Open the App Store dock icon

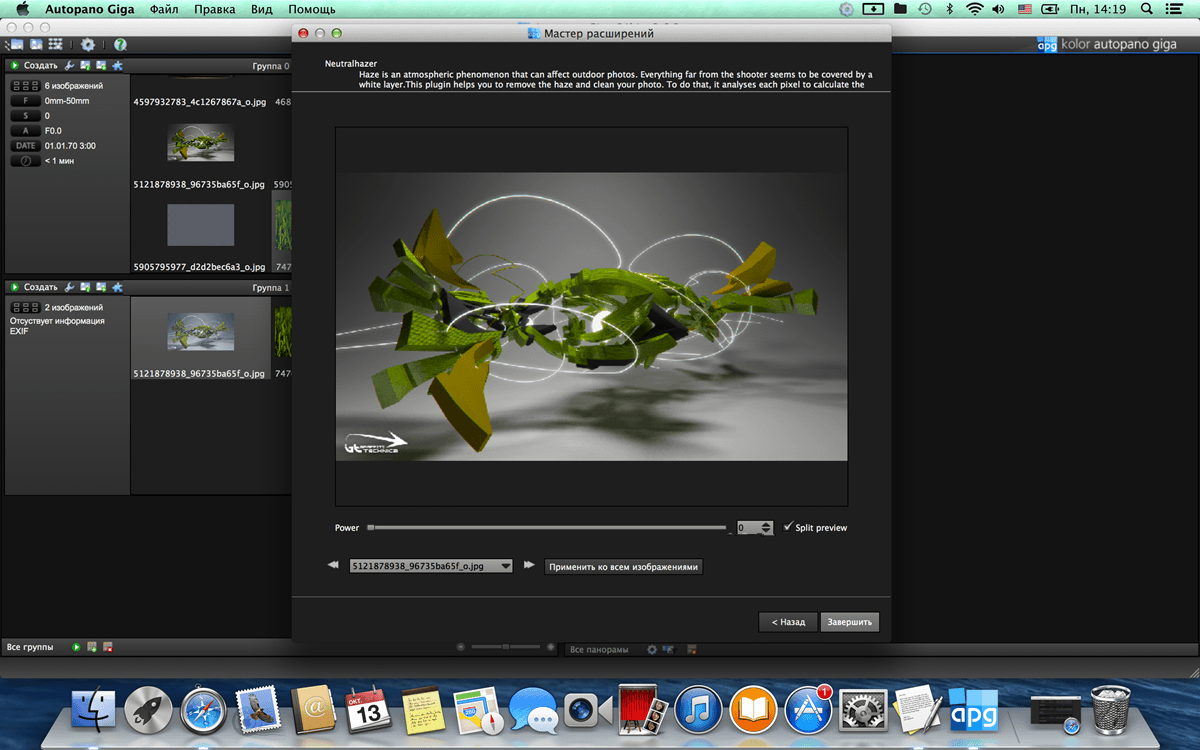click(x=808, y=711)
